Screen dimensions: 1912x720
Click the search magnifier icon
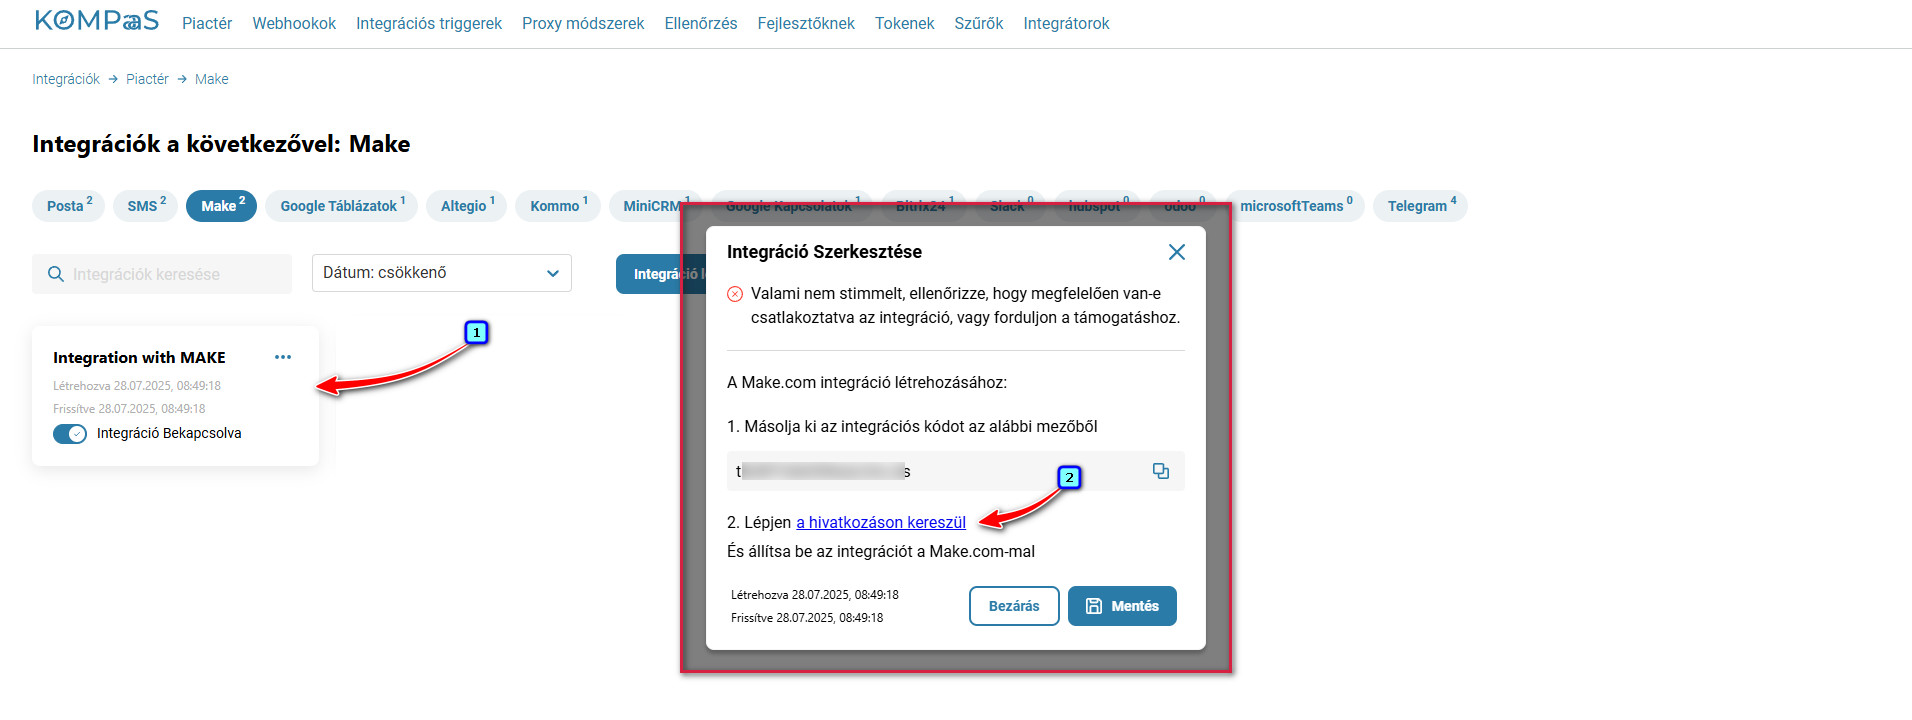pyautogui.click(x=56, y=274)
